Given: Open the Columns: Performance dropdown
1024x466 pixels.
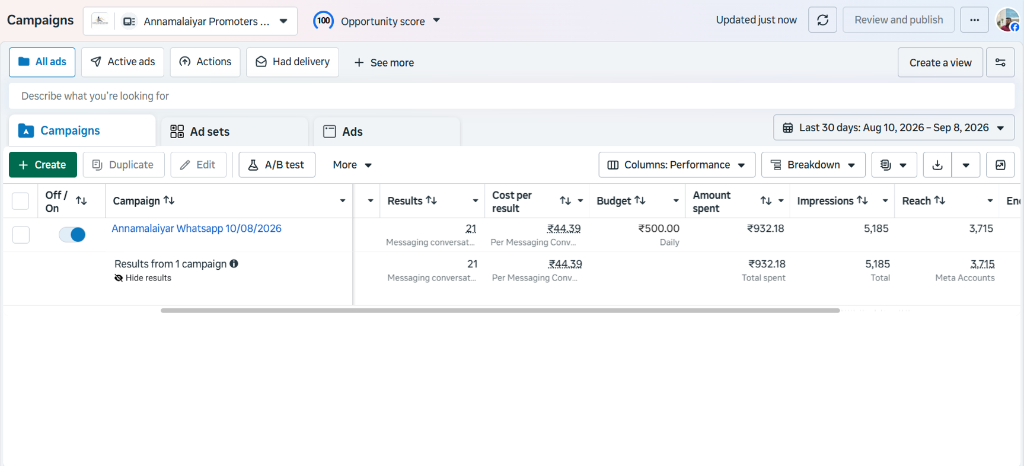Looking at the screenshot, I should point(677,165).
